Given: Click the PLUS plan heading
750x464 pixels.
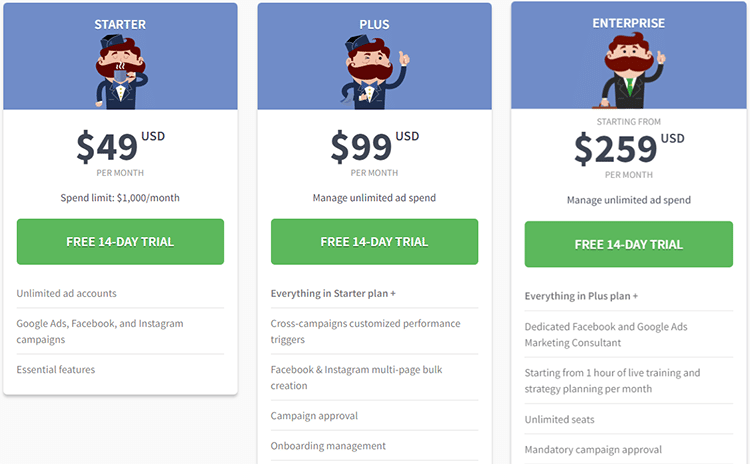Looking at the screenshot, I should 374,23.
